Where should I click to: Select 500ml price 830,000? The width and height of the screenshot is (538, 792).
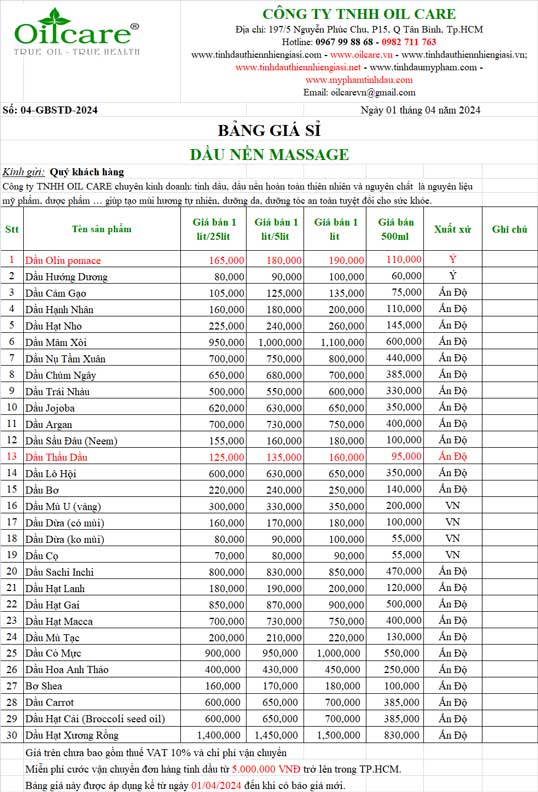point(402,735)
